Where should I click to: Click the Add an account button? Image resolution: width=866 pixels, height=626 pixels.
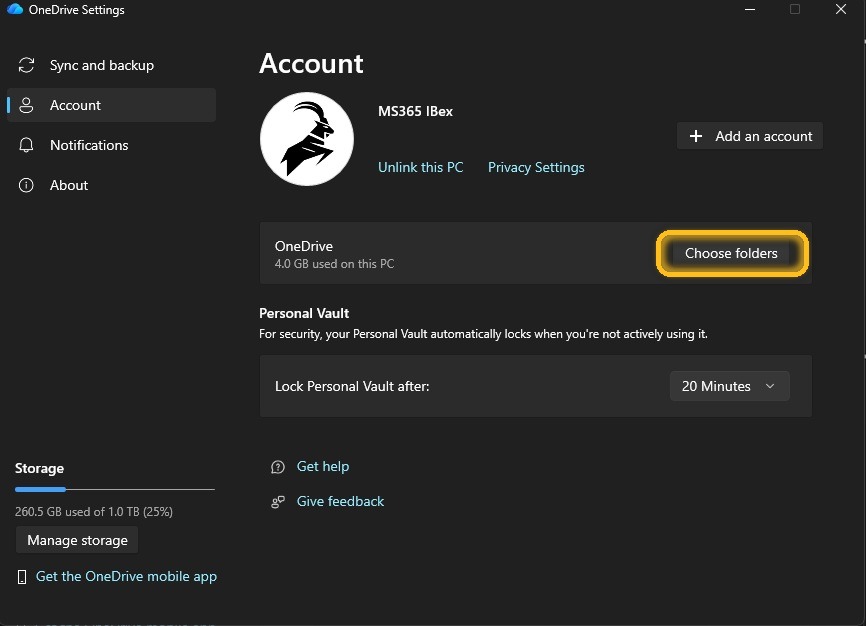[x=749, y=136]
